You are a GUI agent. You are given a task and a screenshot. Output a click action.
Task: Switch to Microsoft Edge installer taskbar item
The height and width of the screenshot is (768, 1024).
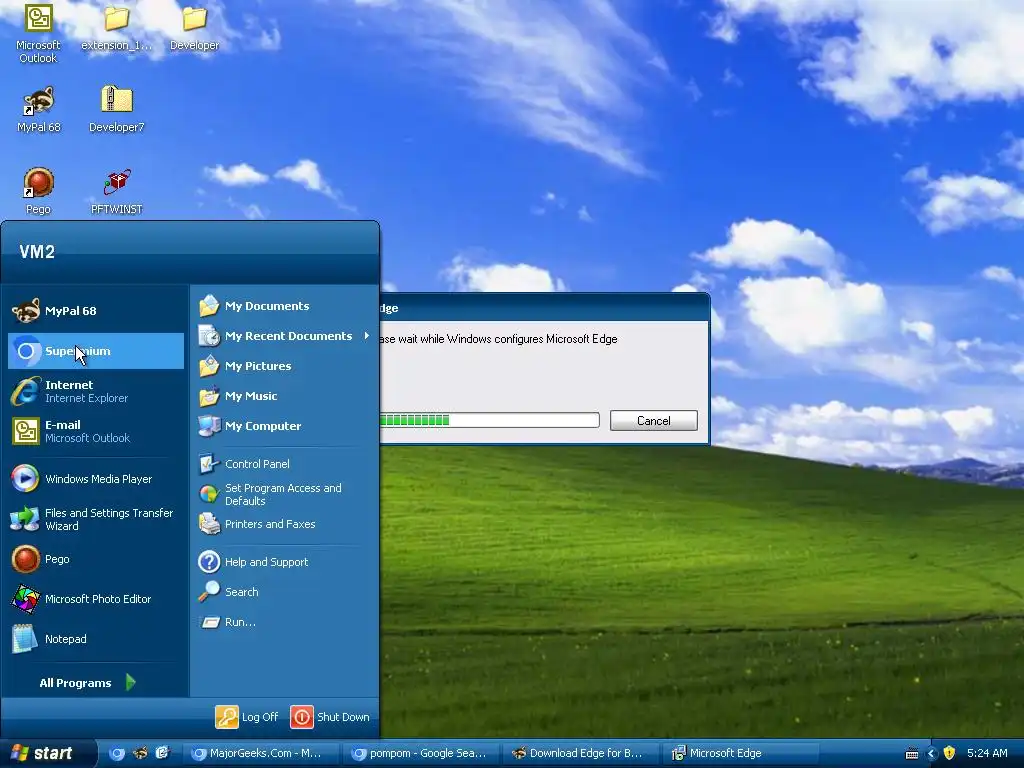(741, 753)
